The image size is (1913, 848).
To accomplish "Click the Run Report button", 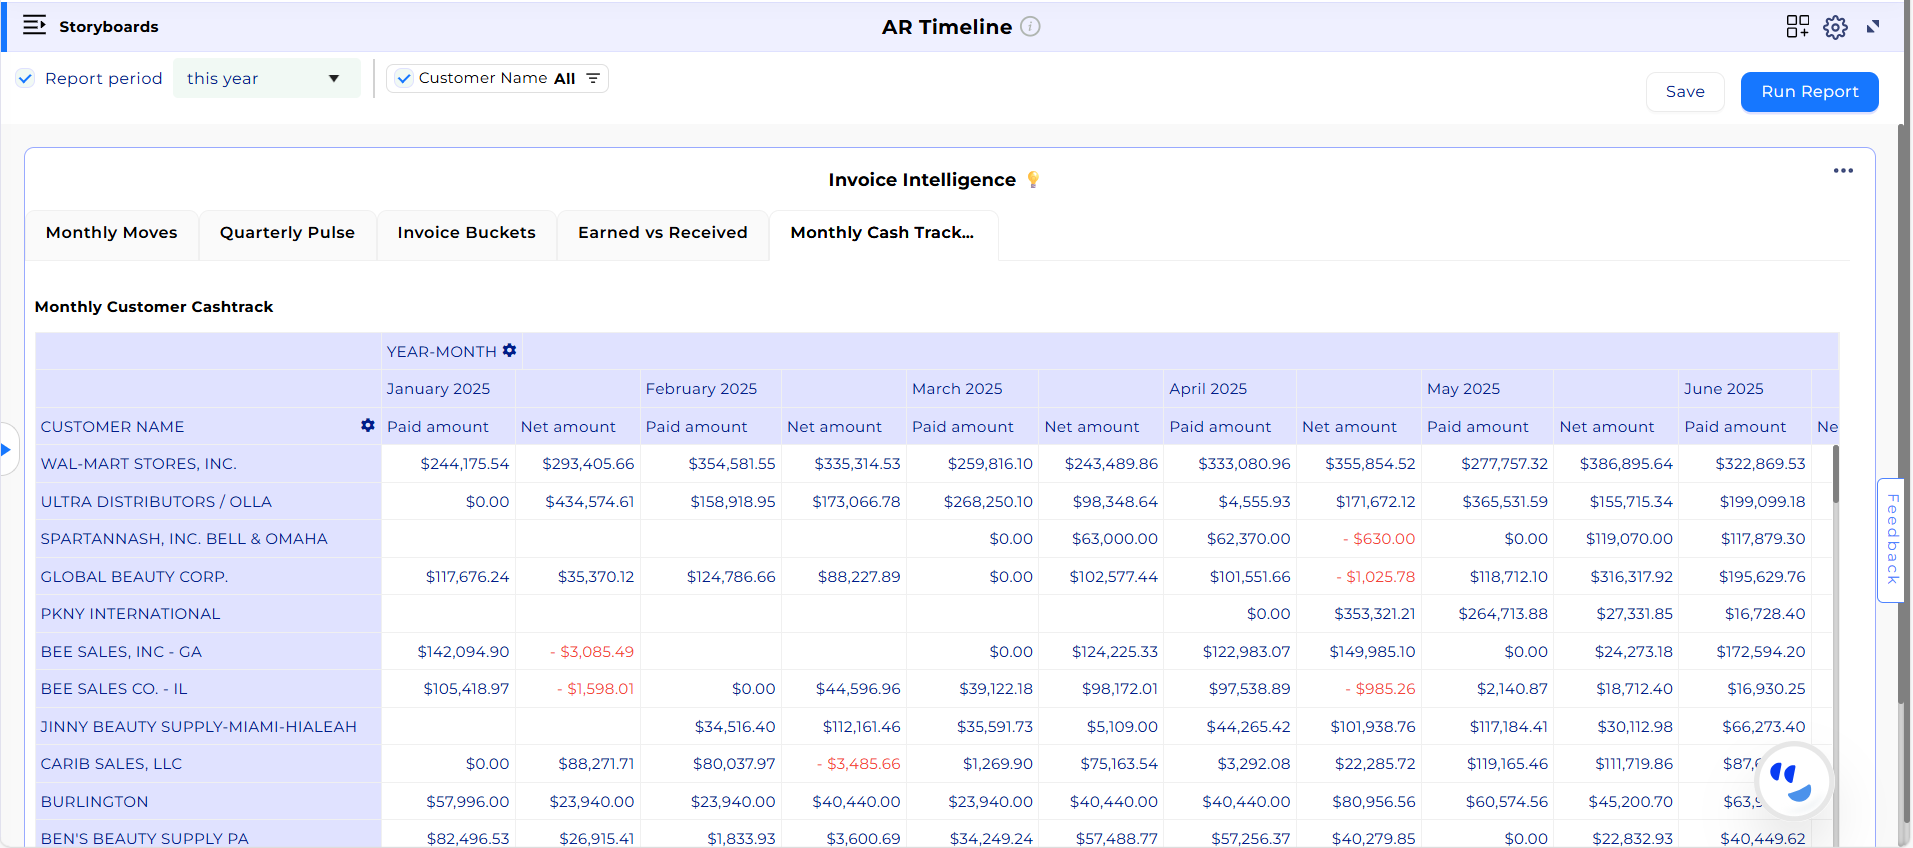I will pos(1809,92).
